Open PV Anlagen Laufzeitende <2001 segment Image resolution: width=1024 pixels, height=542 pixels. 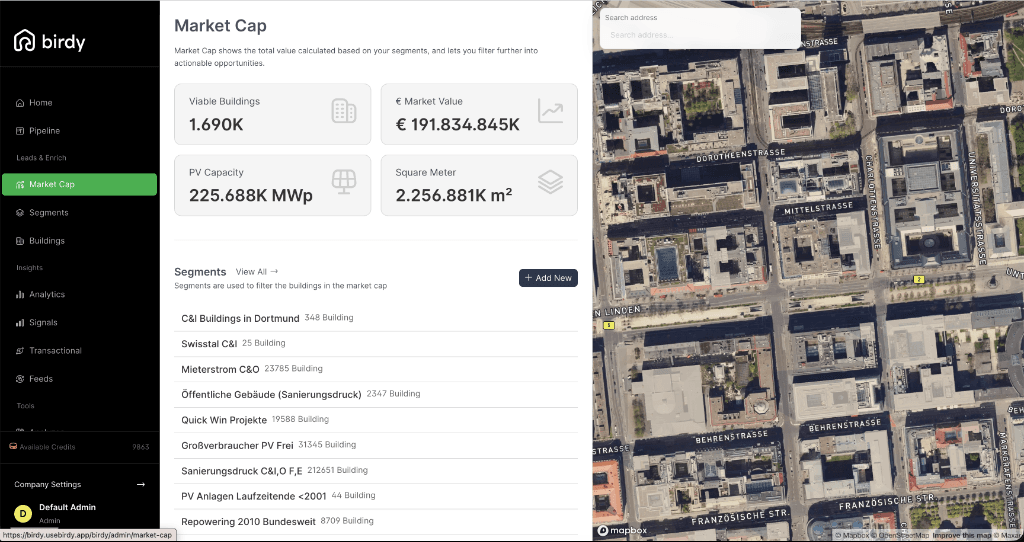pyautogui.click(x=376, y=496)
